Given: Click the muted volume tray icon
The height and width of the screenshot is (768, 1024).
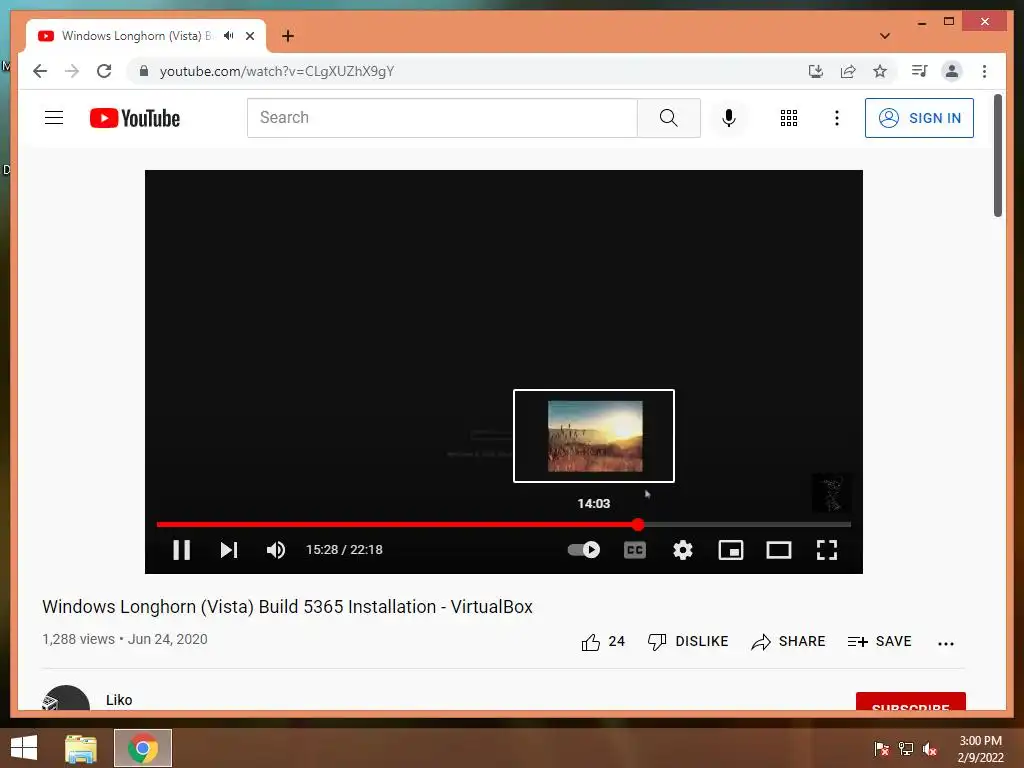Looking at the screenshot, I should [x=930, y=749].
